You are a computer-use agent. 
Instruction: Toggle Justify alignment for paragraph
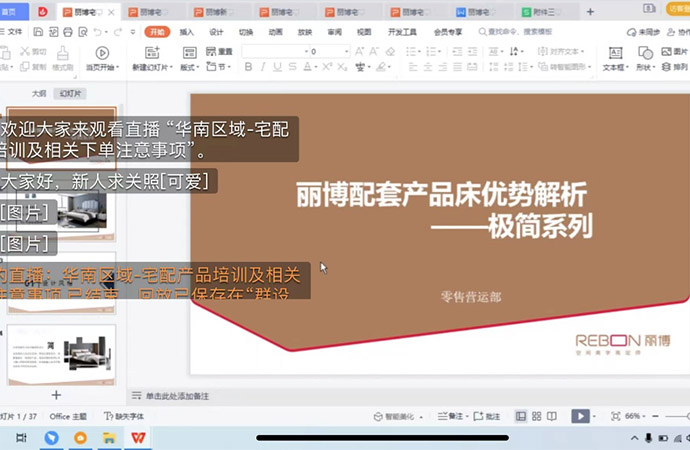(x=458, y=67)
